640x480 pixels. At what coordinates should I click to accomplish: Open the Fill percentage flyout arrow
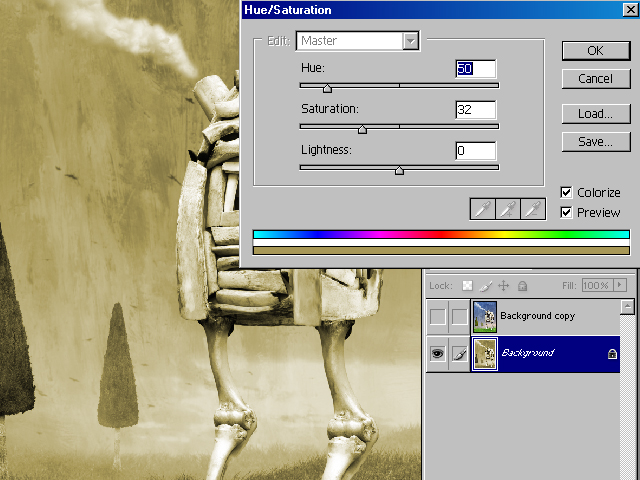click(x=619, y=286)
